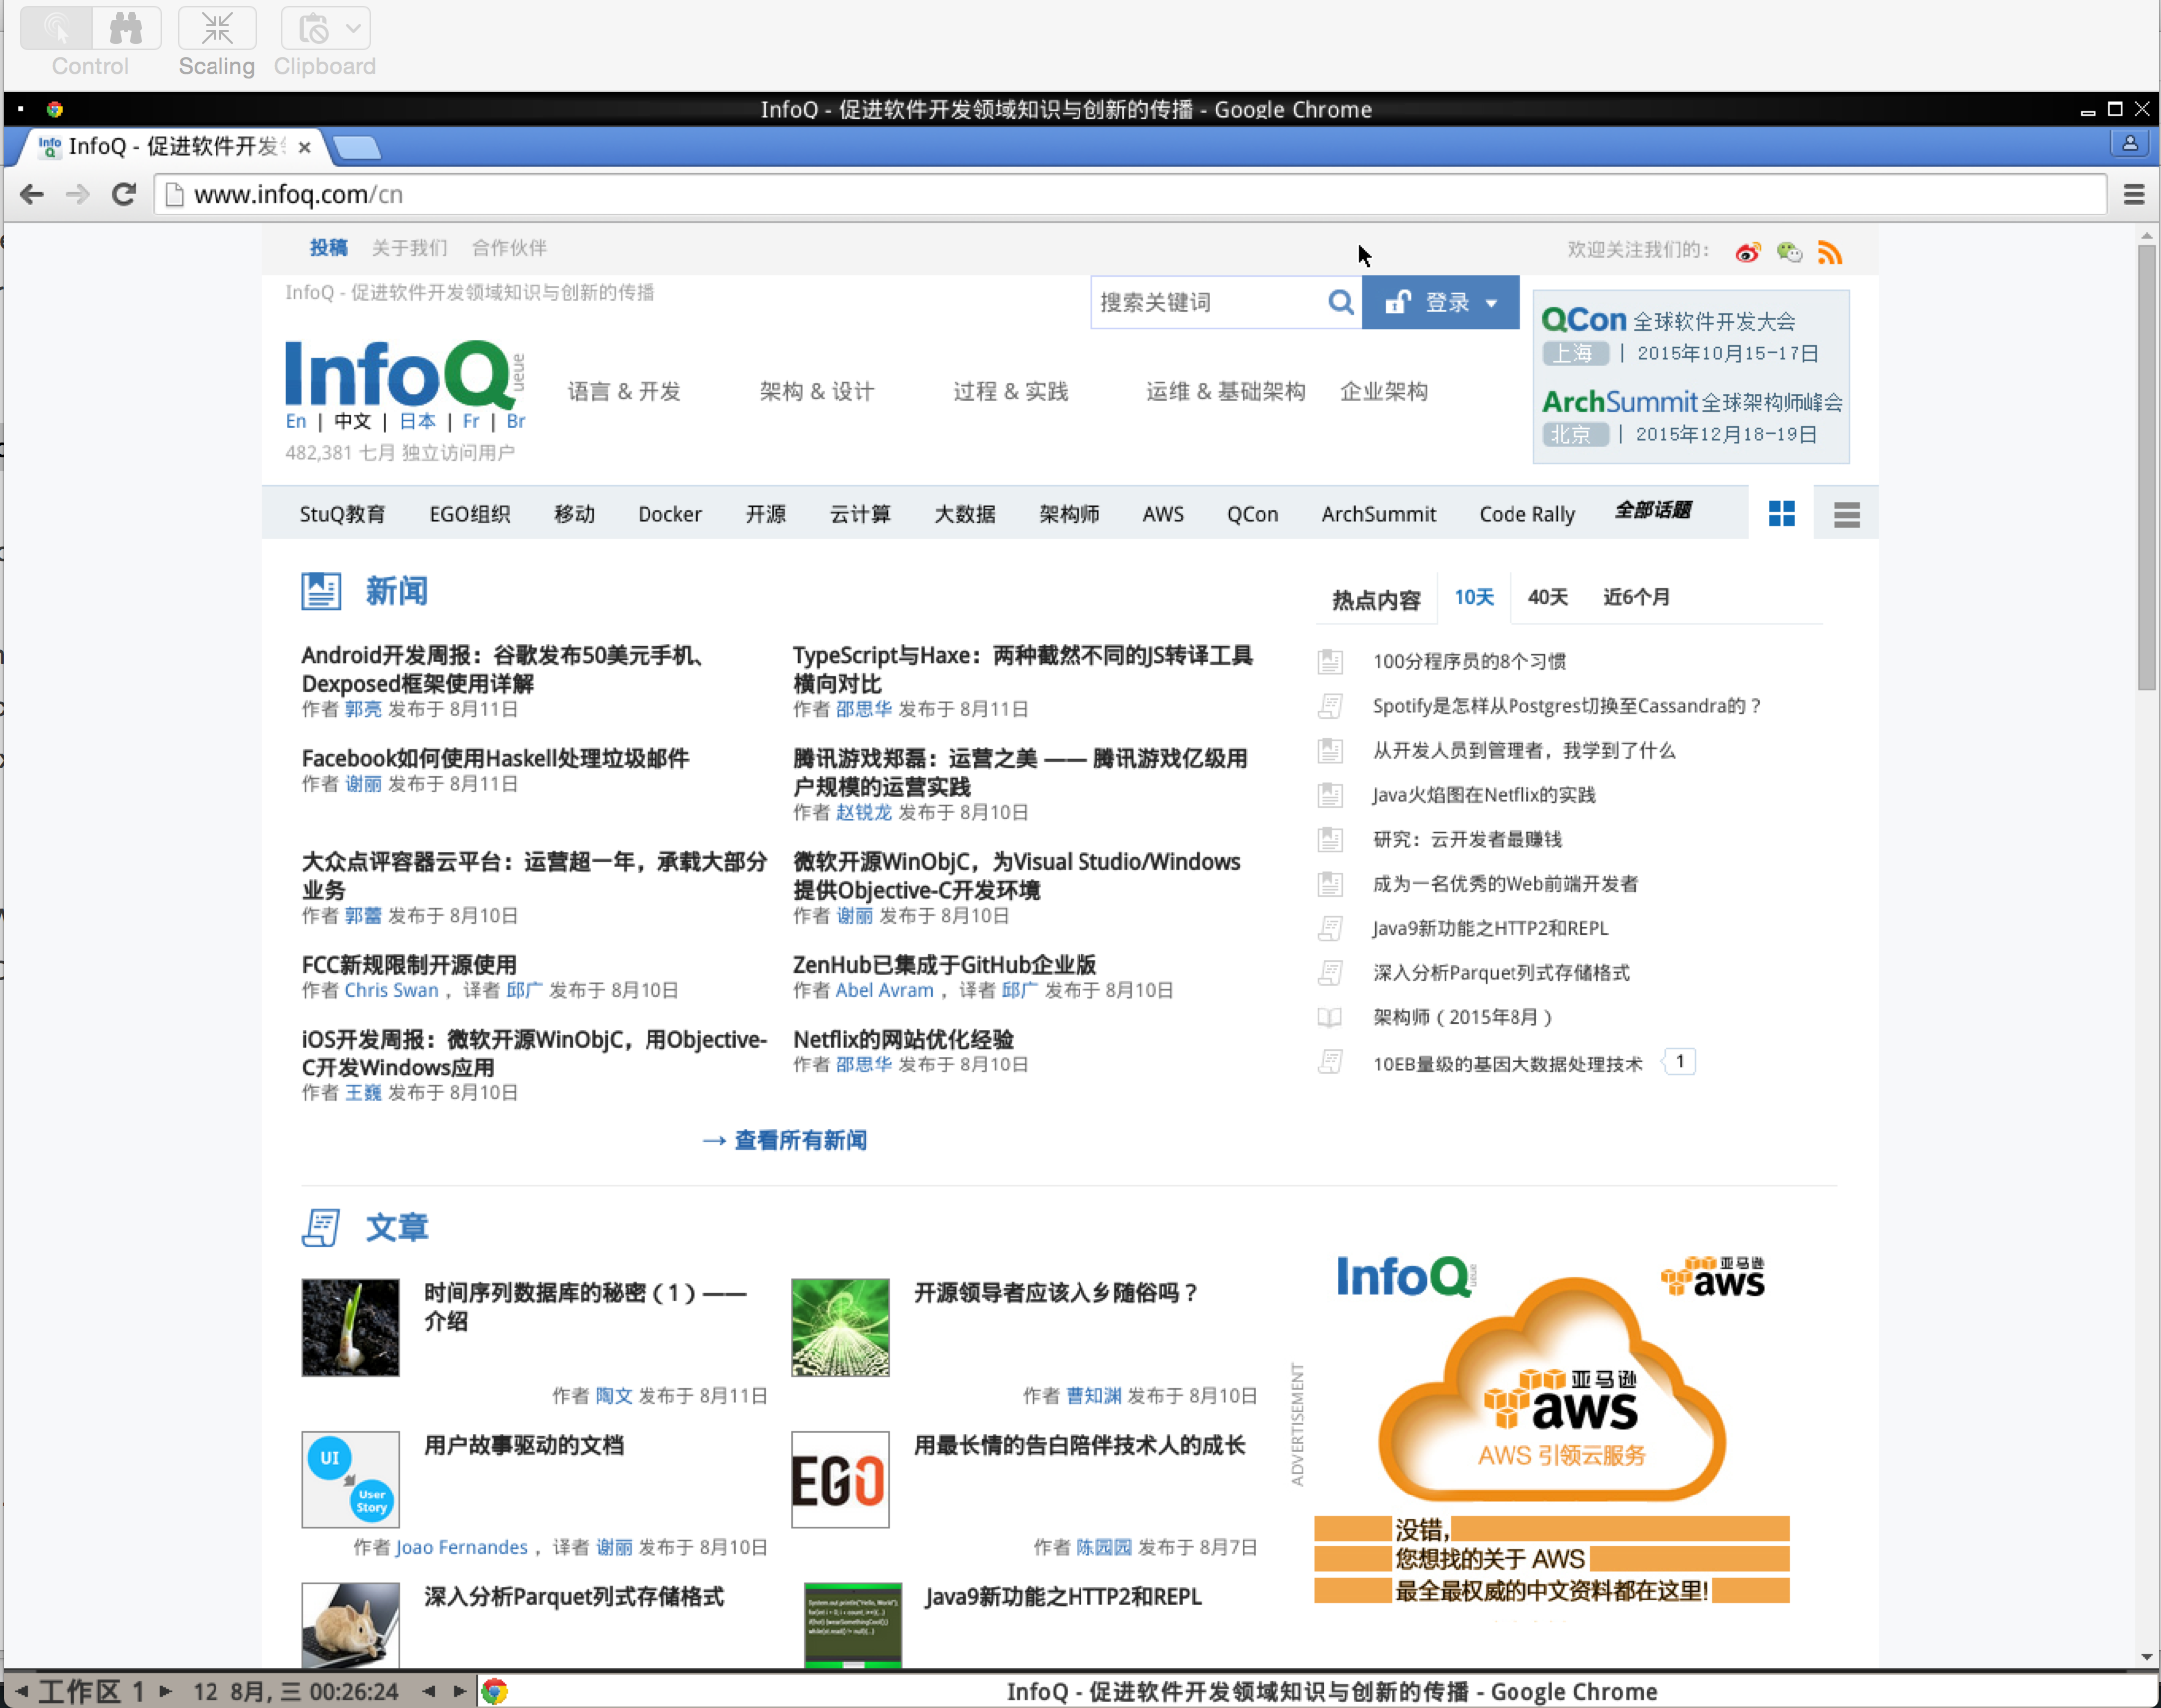Open Chrome hamburger menu

(2134, 194)
